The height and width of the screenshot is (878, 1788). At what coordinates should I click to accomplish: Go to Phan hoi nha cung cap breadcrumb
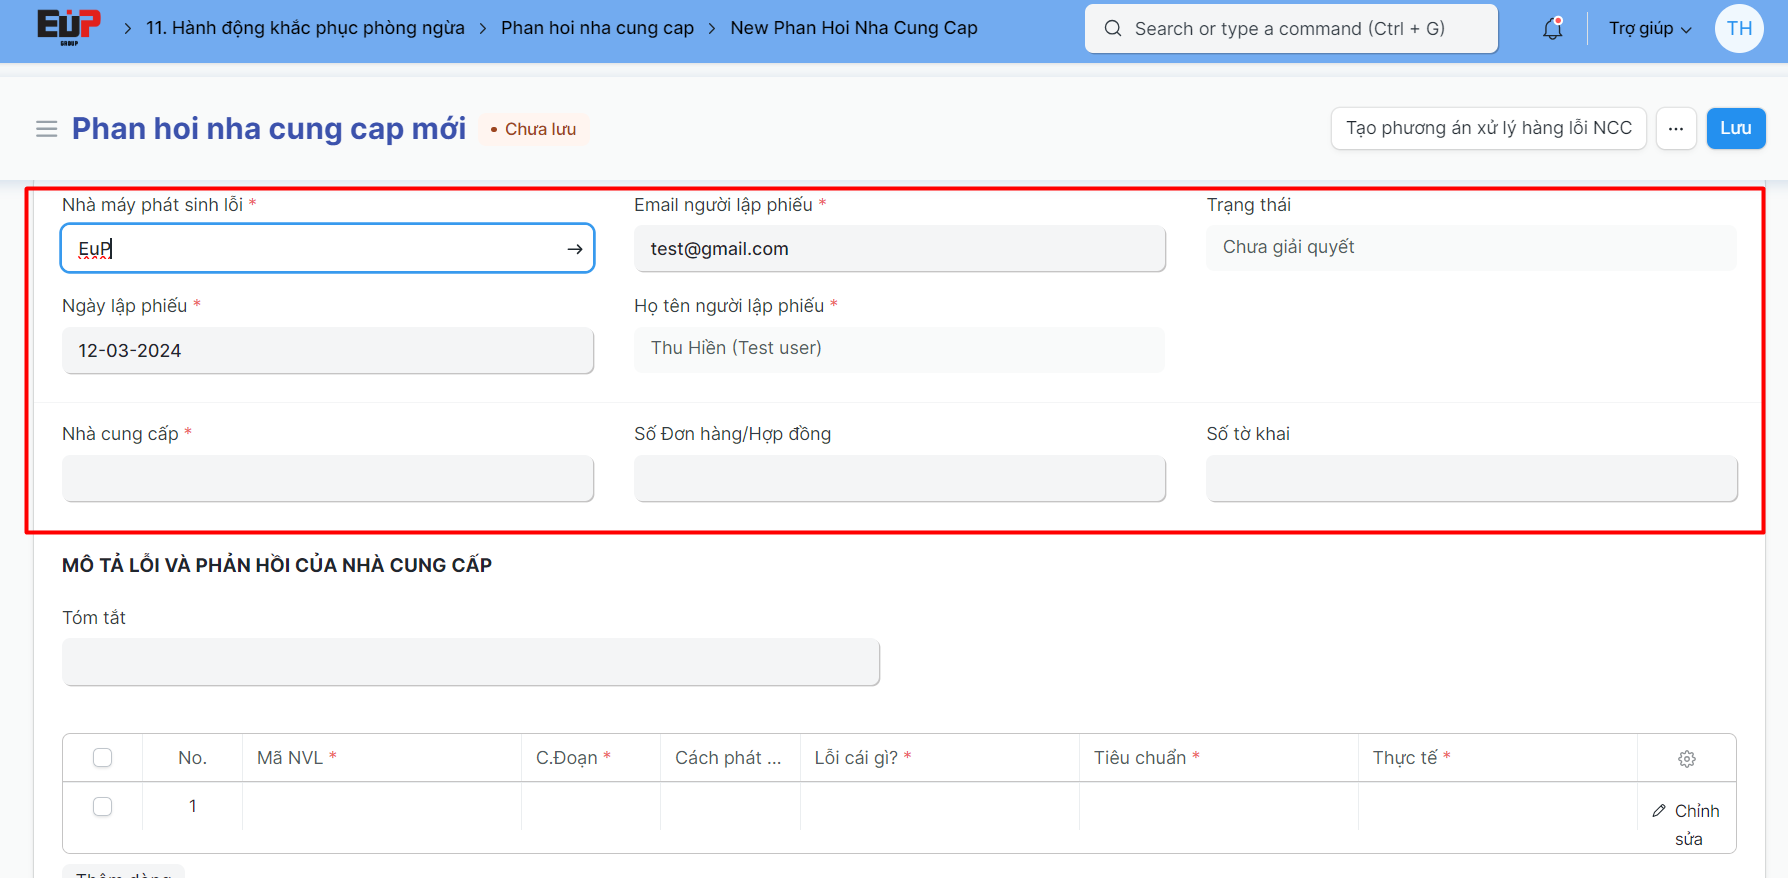point(597,28)
